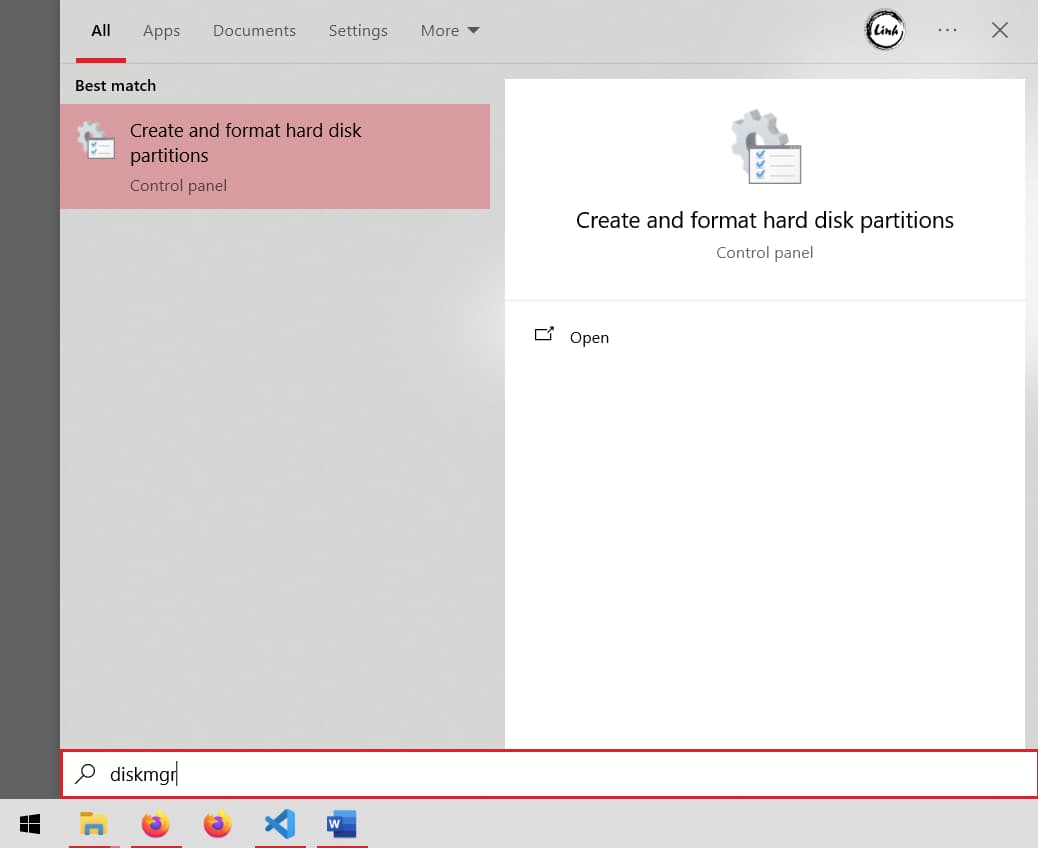Click the ellipsis options menu at top right
Viewport: 1038px width, 848px height.
click(947, 30)
